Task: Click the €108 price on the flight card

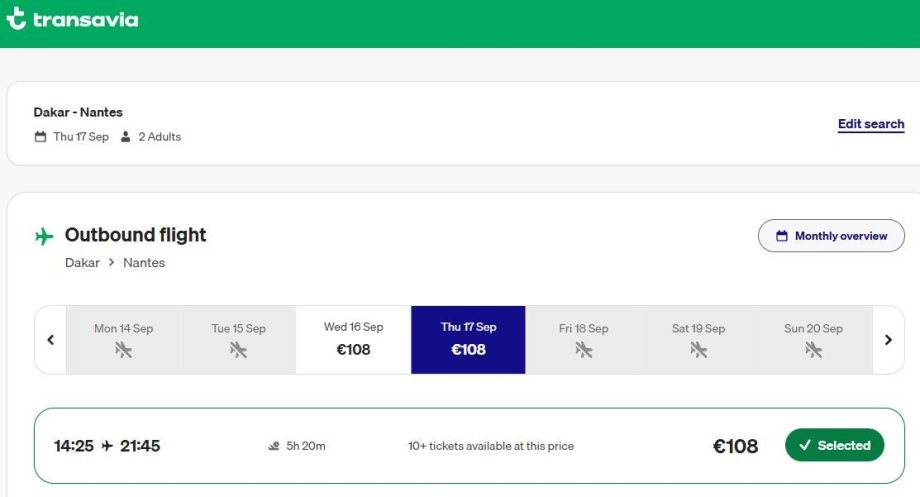Action: coord(735,447)
